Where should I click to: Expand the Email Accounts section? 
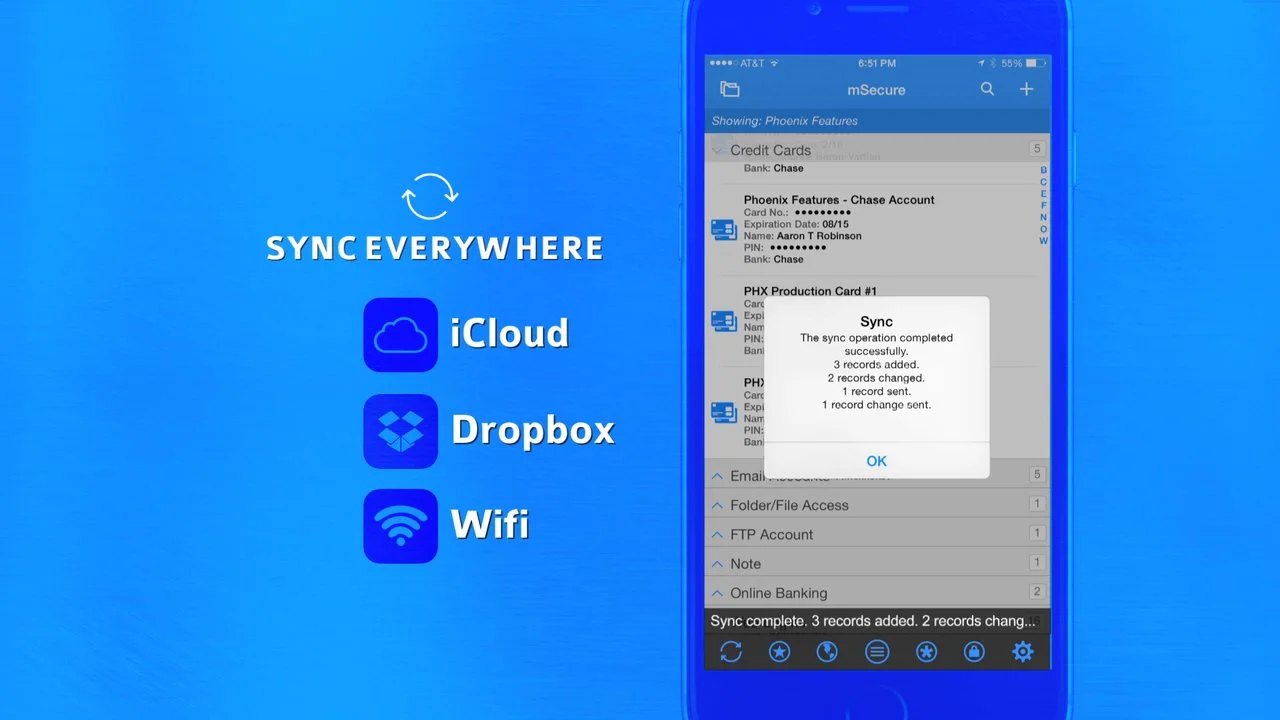[877, 476]
